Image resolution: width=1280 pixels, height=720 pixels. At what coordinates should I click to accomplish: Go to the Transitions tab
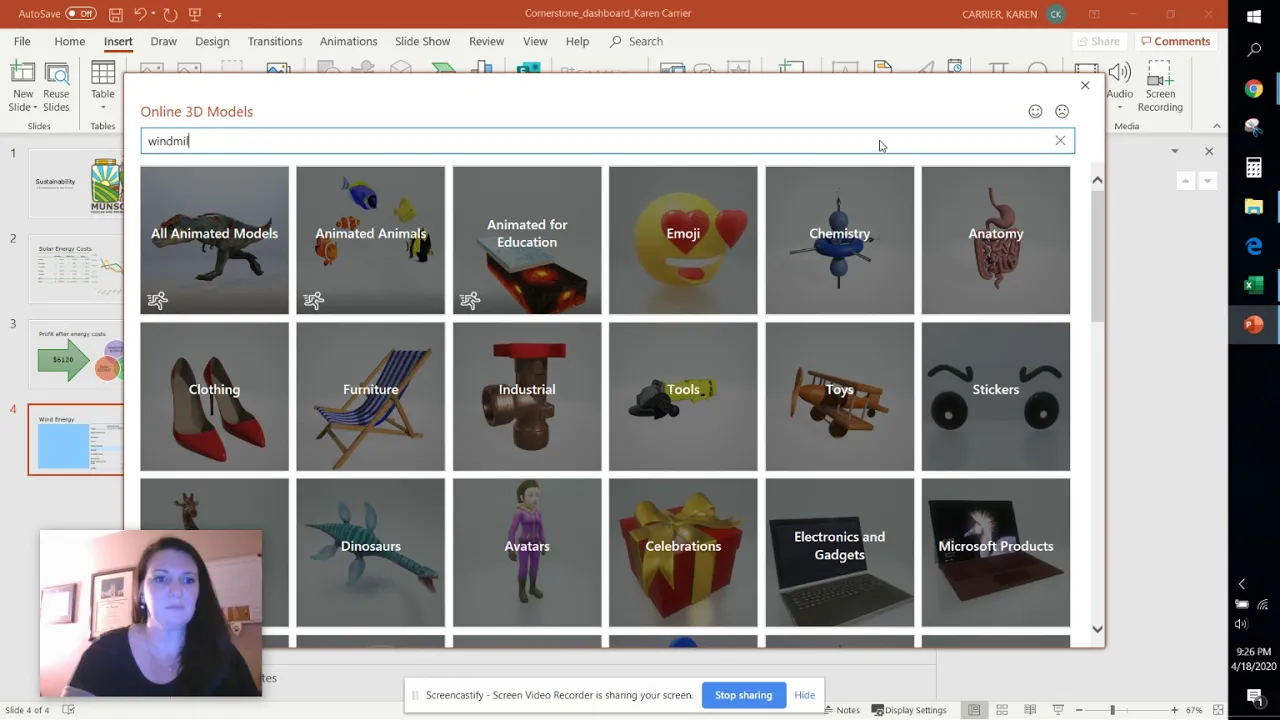click(275, 41)
